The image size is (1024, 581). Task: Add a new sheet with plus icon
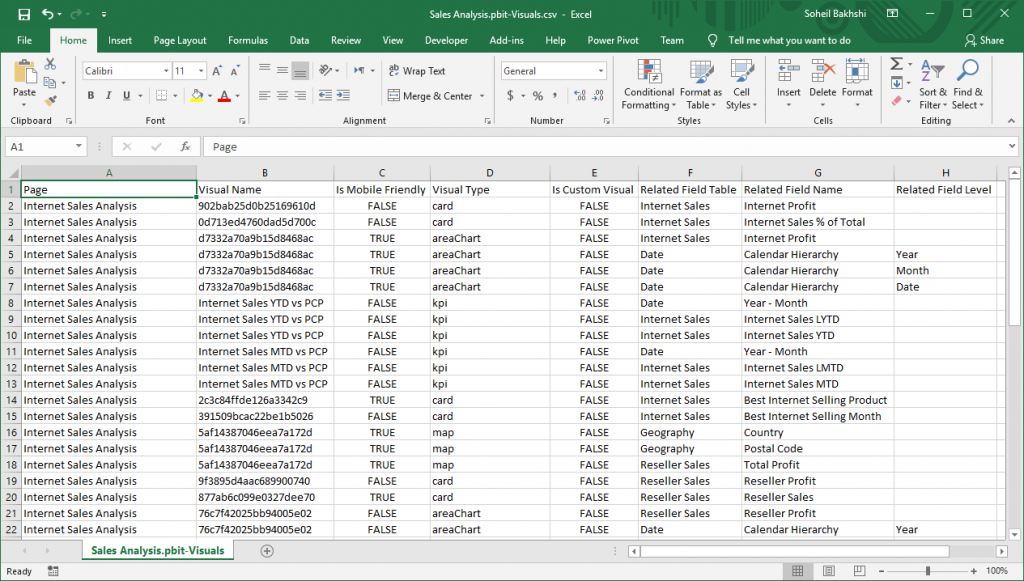pyautogui.click(x=267, y=550)
